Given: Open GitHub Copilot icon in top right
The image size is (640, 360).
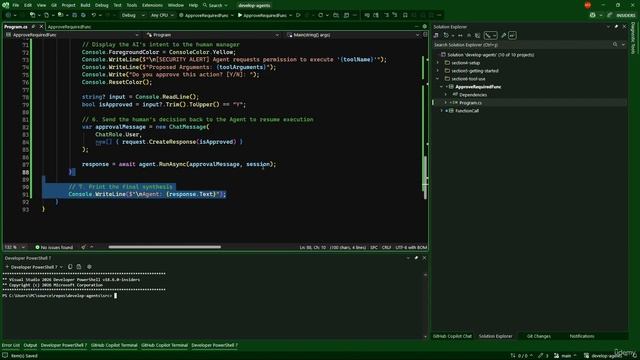Looking at the screenshot, I should (x=593, y=15).
